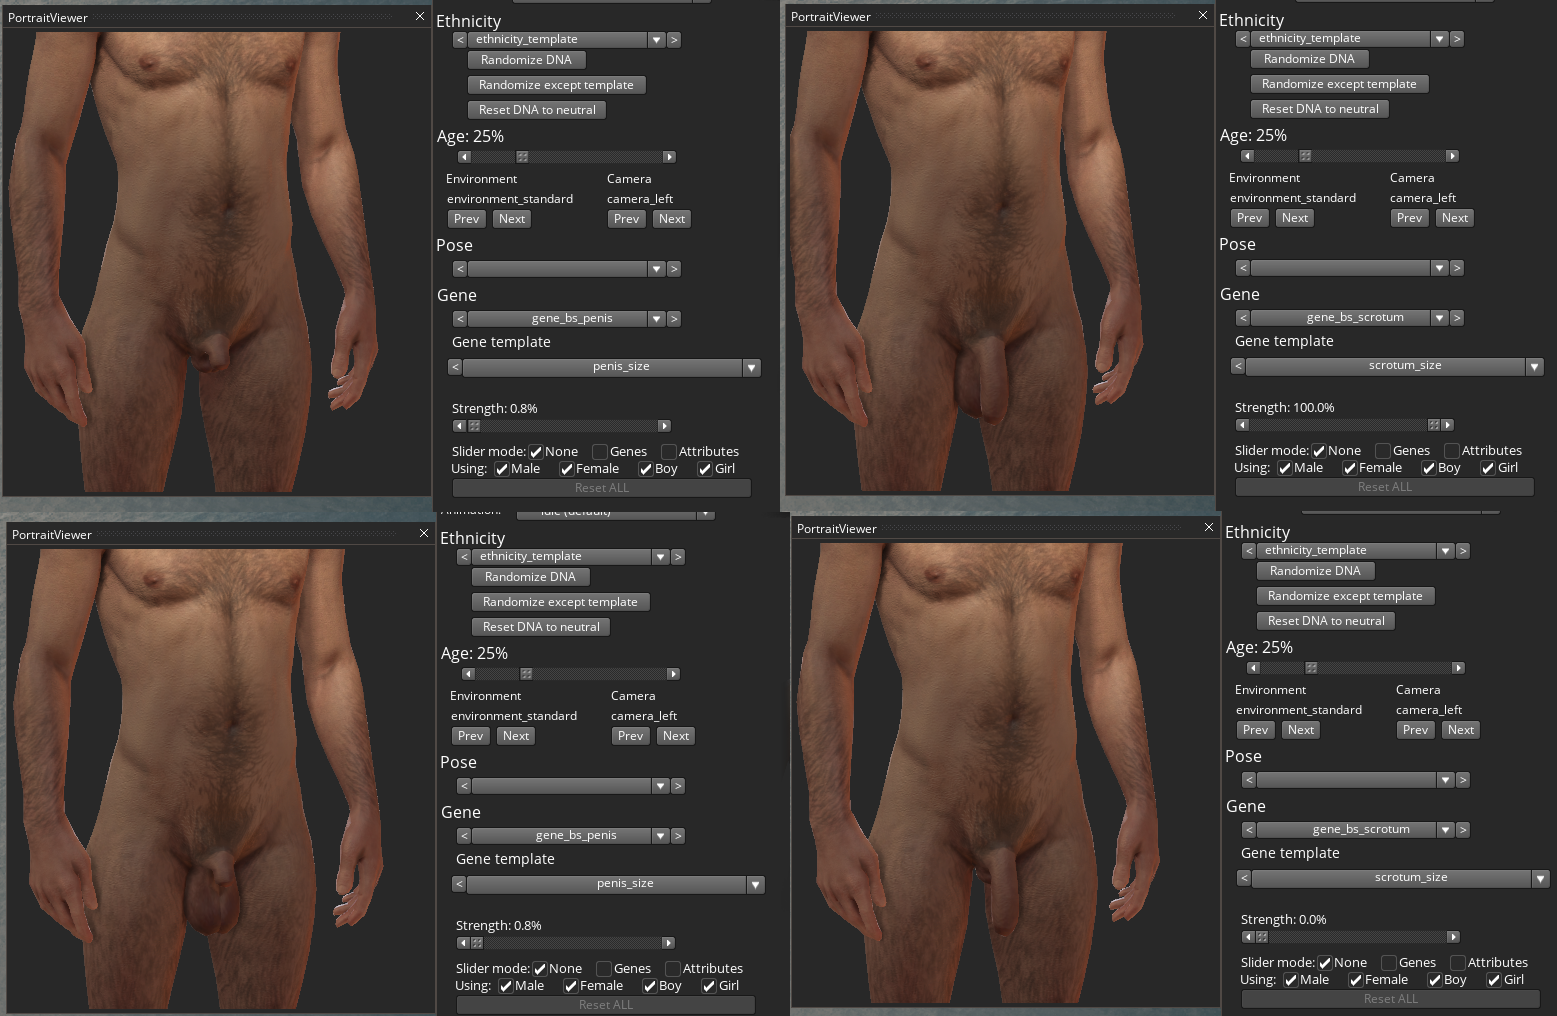Open gene_bs_scrotum dropdown in top-right panel
This screenshot has height=1016, width=1557.
1439,318
